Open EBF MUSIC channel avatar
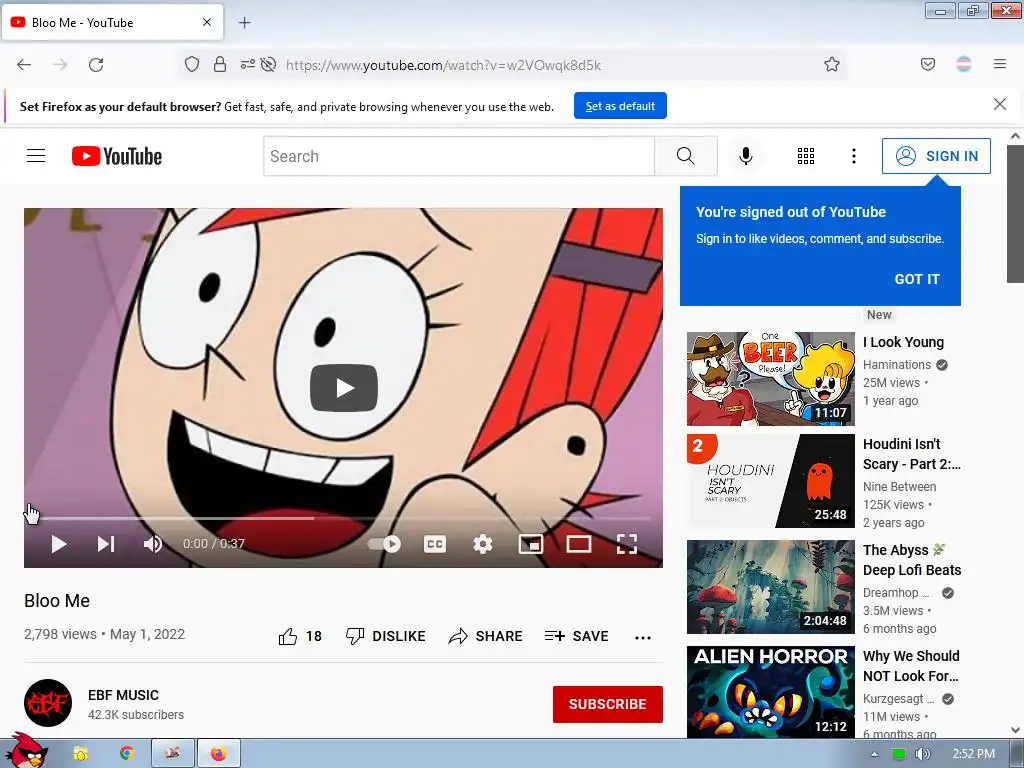 coord(48,703)
